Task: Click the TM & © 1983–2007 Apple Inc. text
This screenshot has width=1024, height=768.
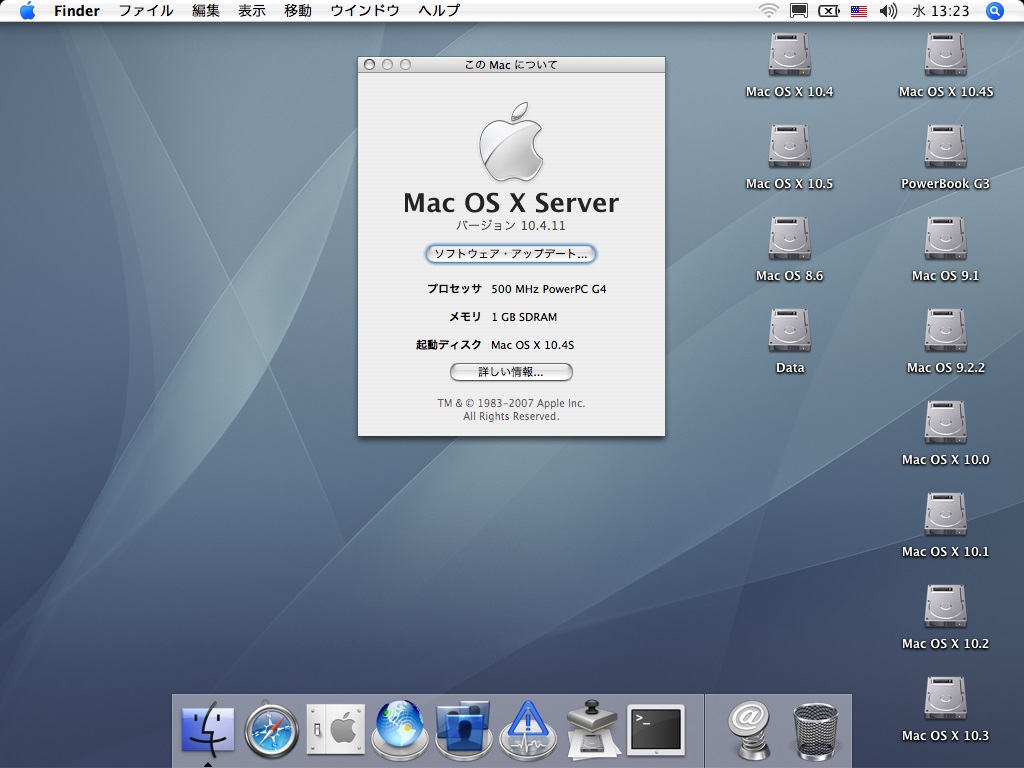Action: click(511, 403)
